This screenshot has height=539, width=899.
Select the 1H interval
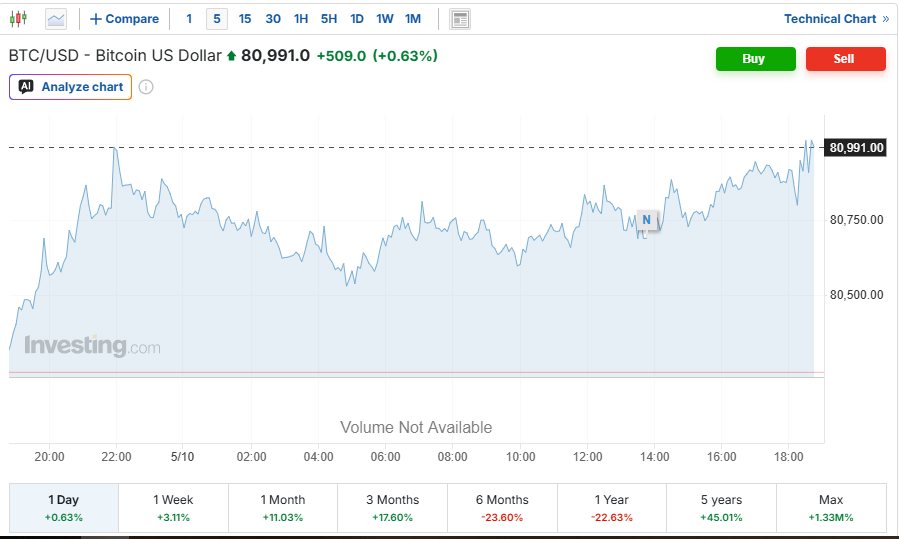tap(301, 19)
